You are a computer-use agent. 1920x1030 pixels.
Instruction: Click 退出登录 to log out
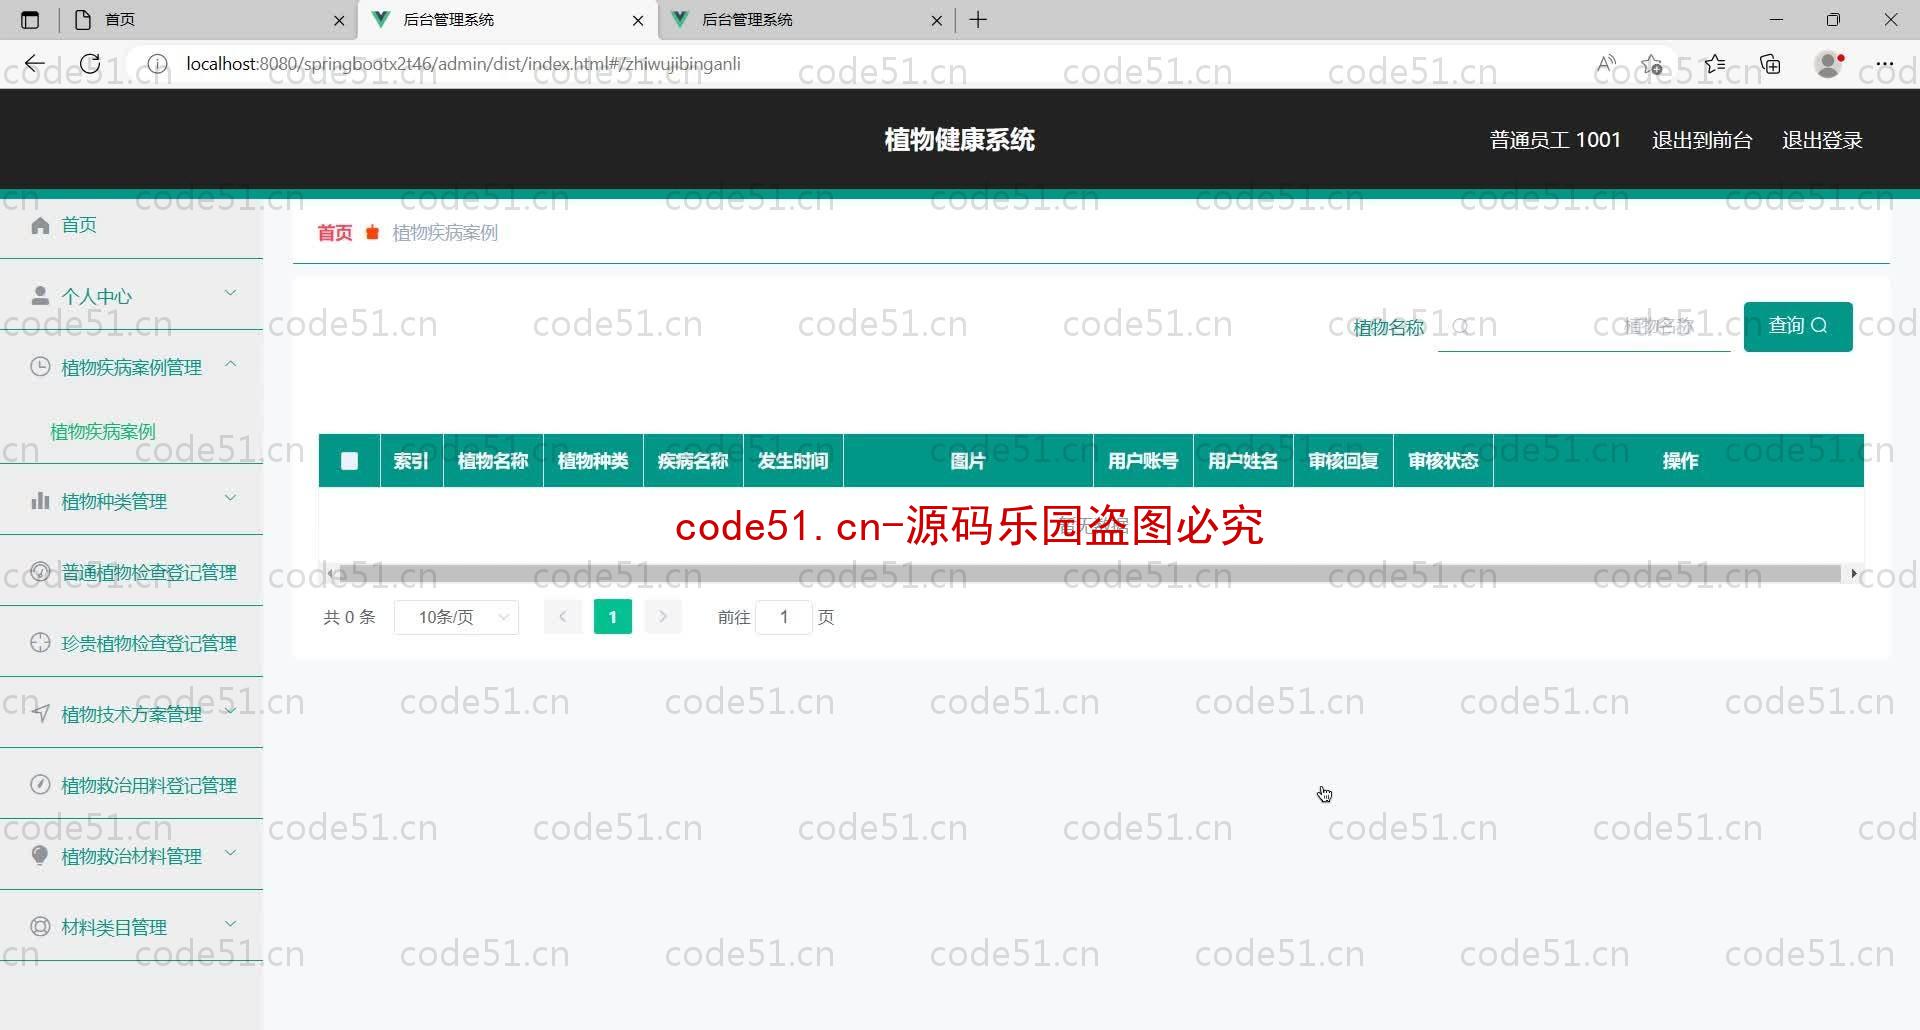pos(1822,140)
